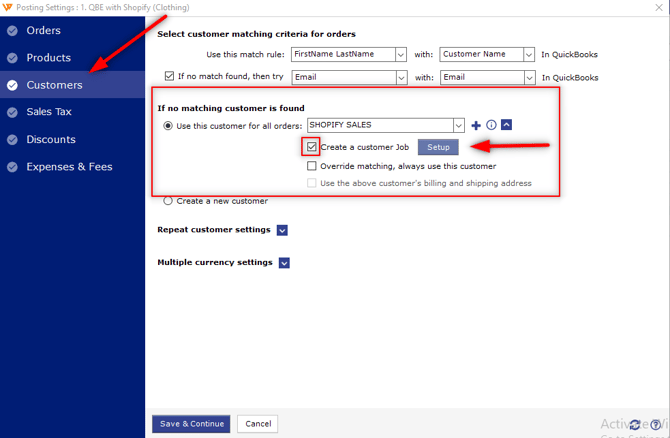670x438 pixels.
Task: Open the Customers settings section
Action: point(73,85)
